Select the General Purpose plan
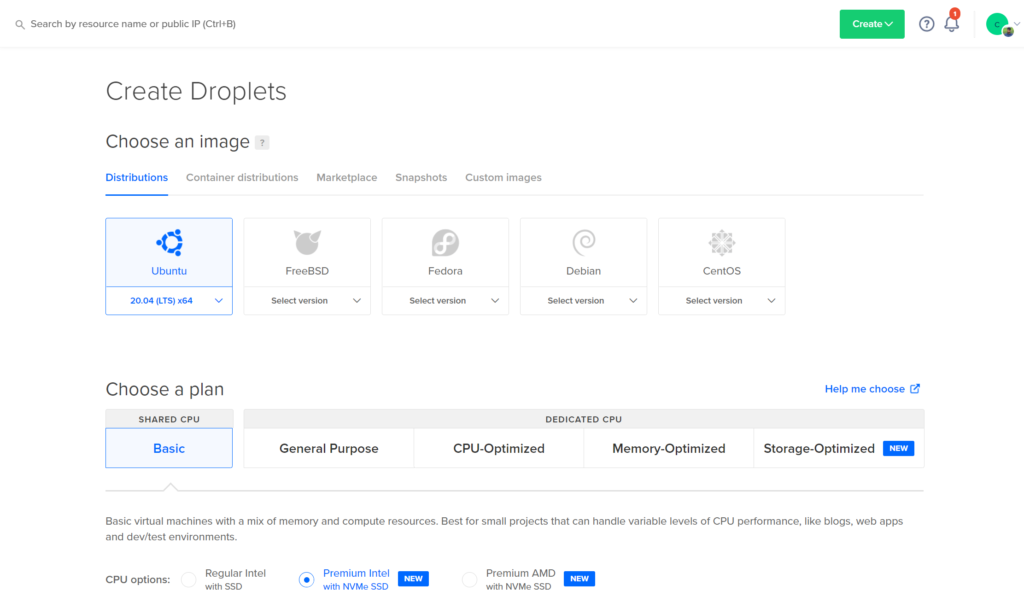 (x=329, y=448)
